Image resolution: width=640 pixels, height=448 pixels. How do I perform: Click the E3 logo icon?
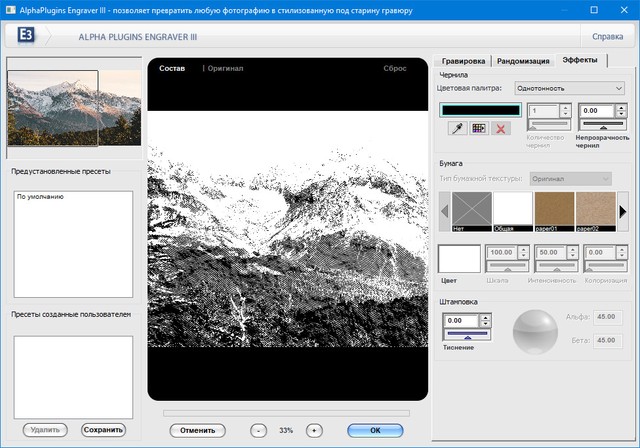(26, 35)
